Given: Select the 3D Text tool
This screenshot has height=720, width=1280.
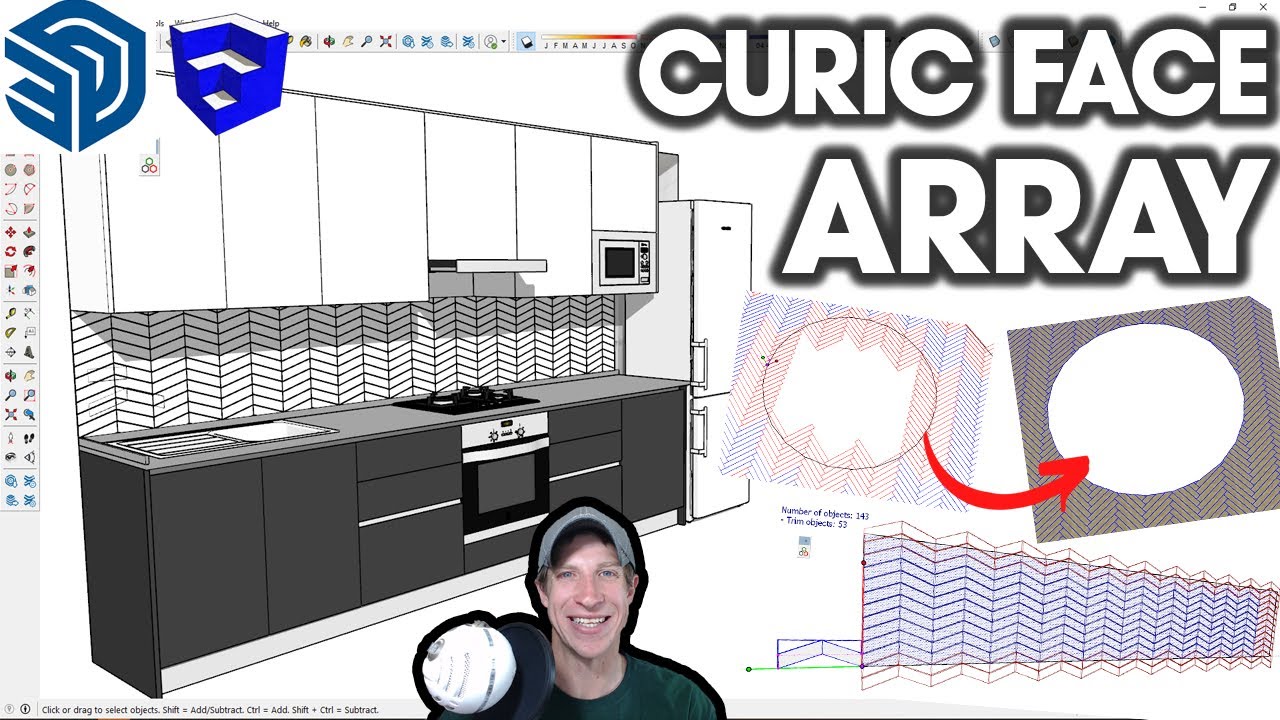Looking at the screenshot, I should pos(29,351).
